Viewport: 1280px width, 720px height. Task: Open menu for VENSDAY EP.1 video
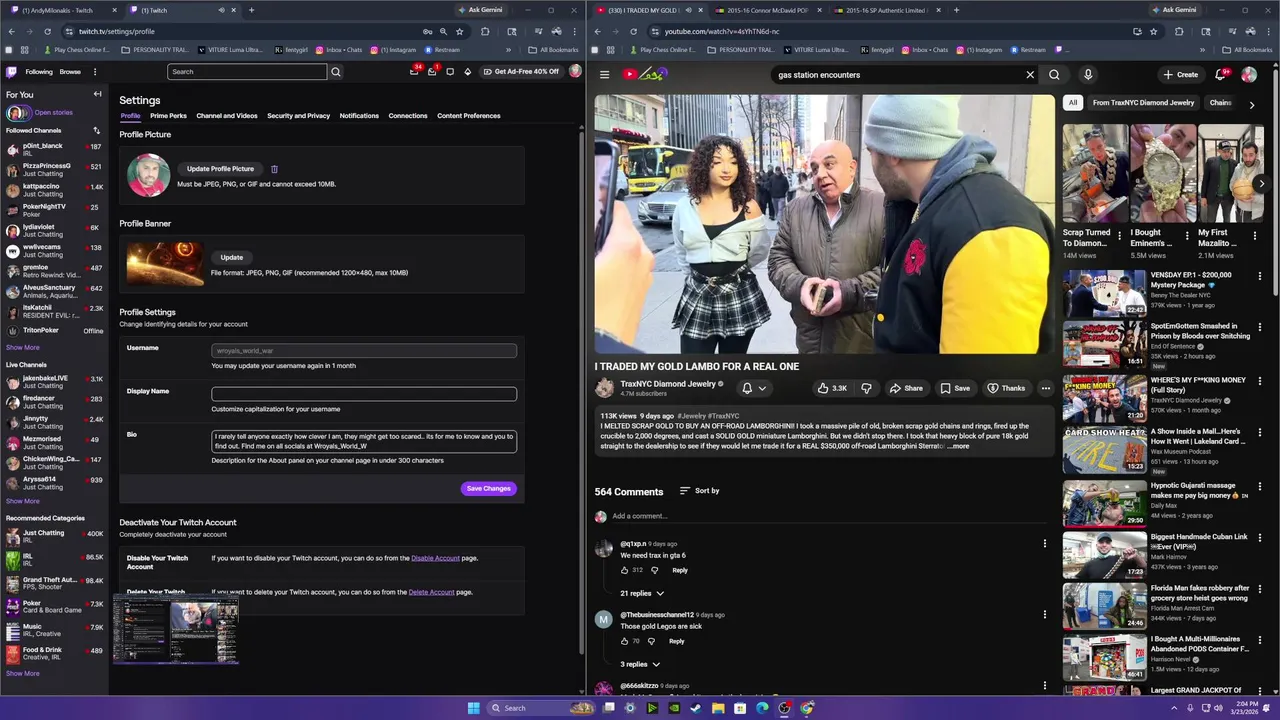(1260, 276)
